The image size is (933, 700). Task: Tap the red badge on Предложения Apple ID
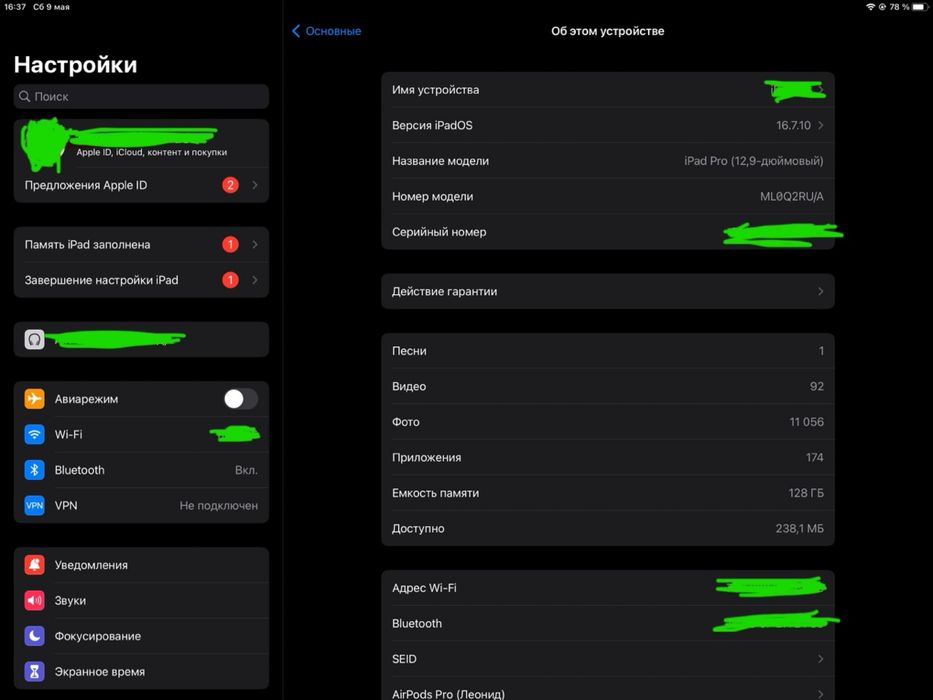click(230, 185)
